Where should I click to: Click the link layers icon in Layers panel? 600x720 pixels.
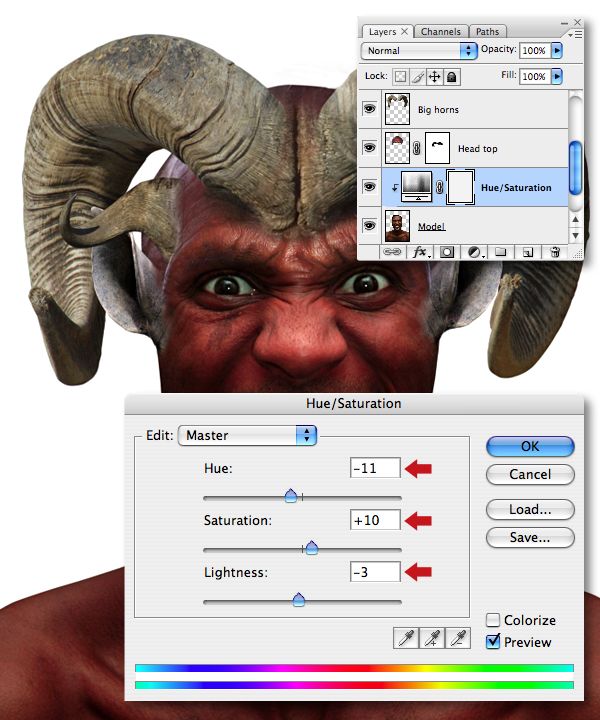pyautogui.click(x=392, y=252)
